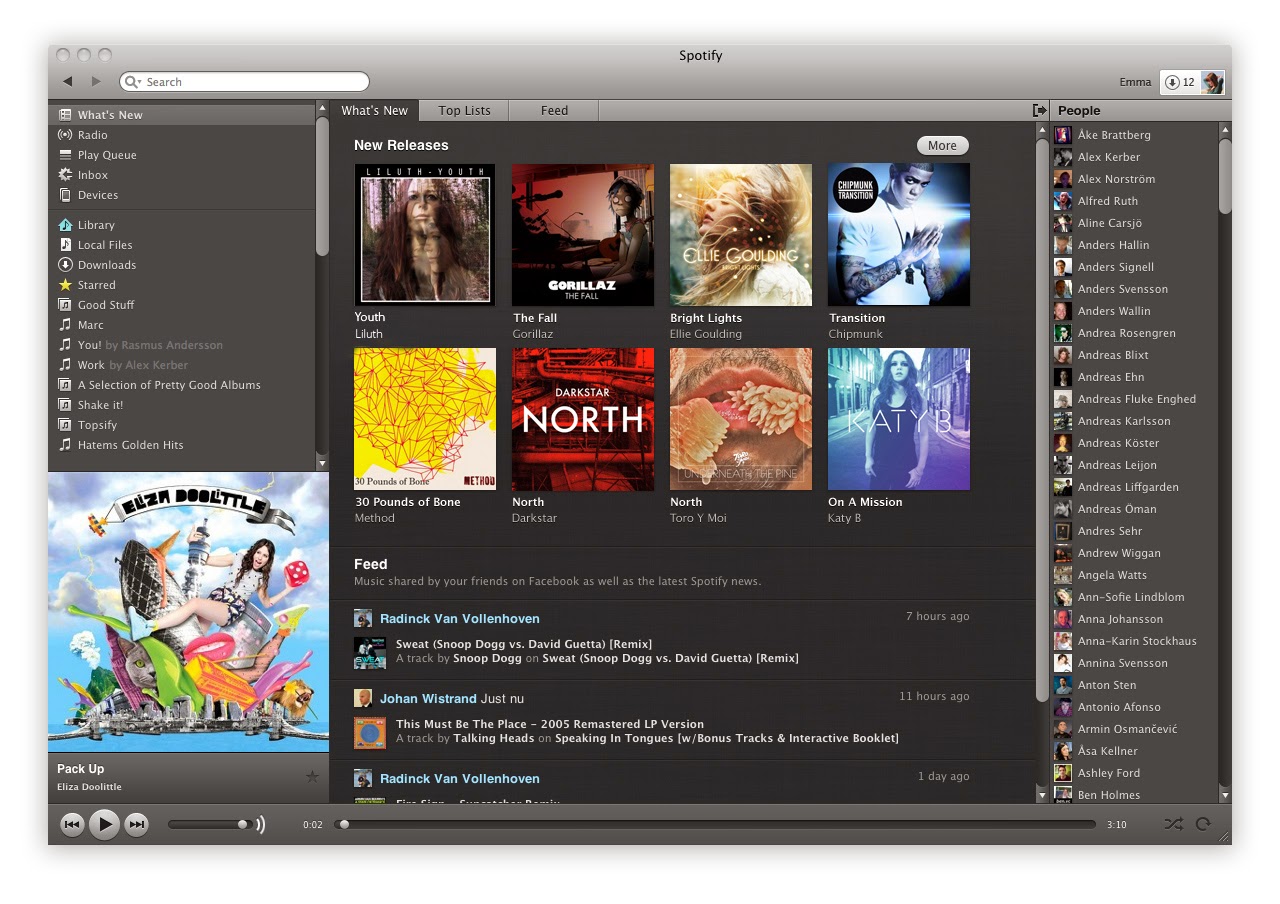Screen dimensions: 1280x904
Task: Click Åke Brattberg's avatar
Action: click(1063, 135)
